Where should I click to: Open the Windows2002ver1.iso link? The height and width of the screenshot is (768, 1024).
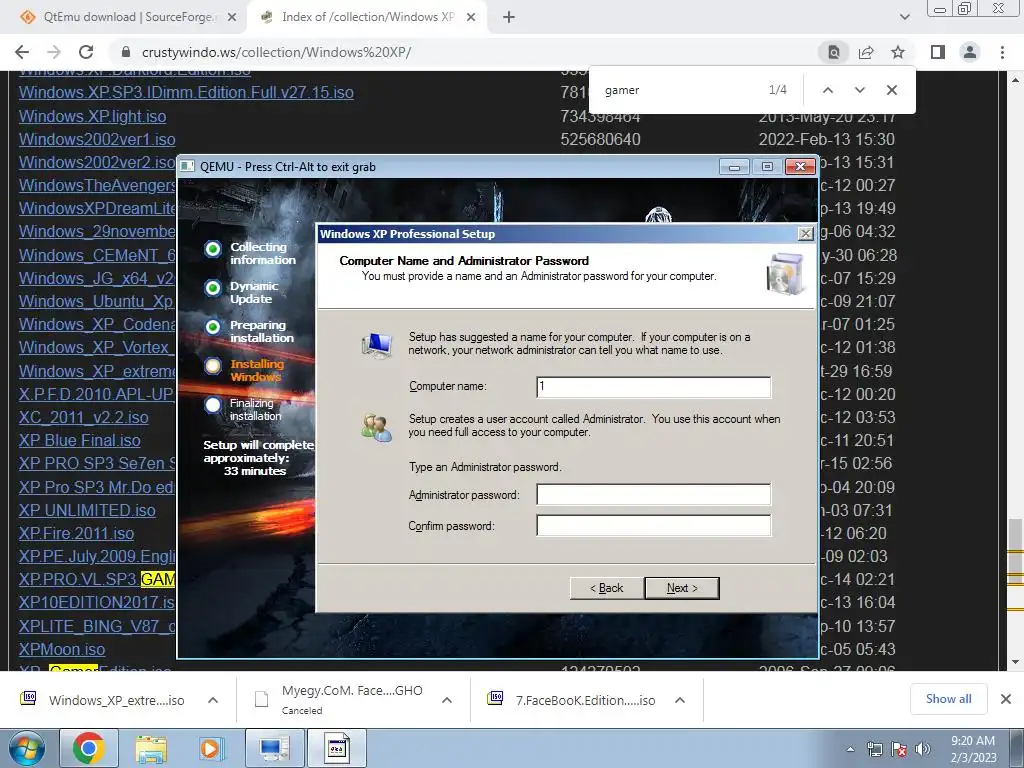97,139
